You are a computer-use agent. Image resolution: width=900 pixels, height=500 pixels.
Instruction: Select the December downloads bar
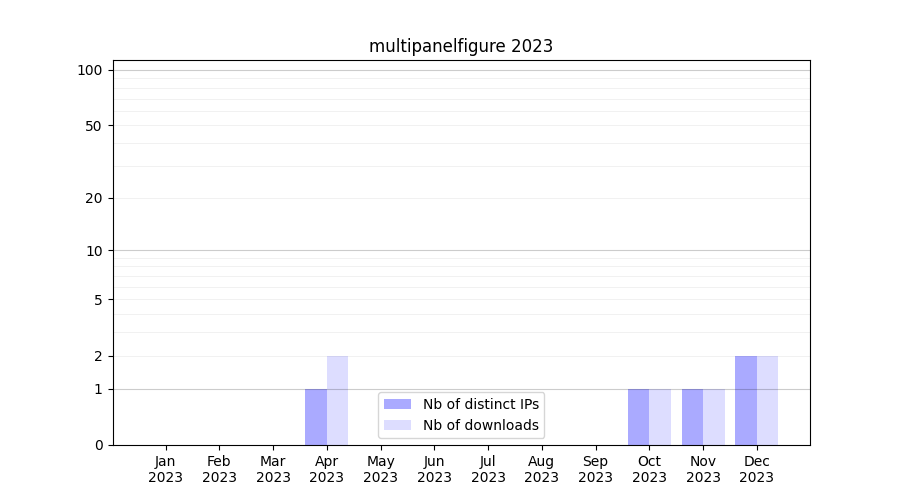click(768, 400)
